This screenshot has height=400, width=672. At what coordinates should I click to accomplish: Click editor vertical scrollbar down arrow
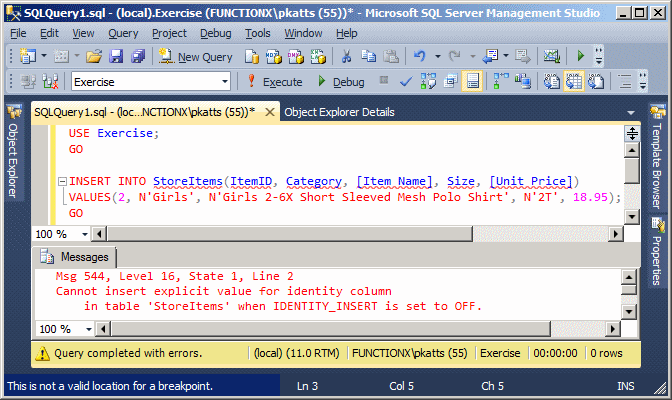[632, 216]
